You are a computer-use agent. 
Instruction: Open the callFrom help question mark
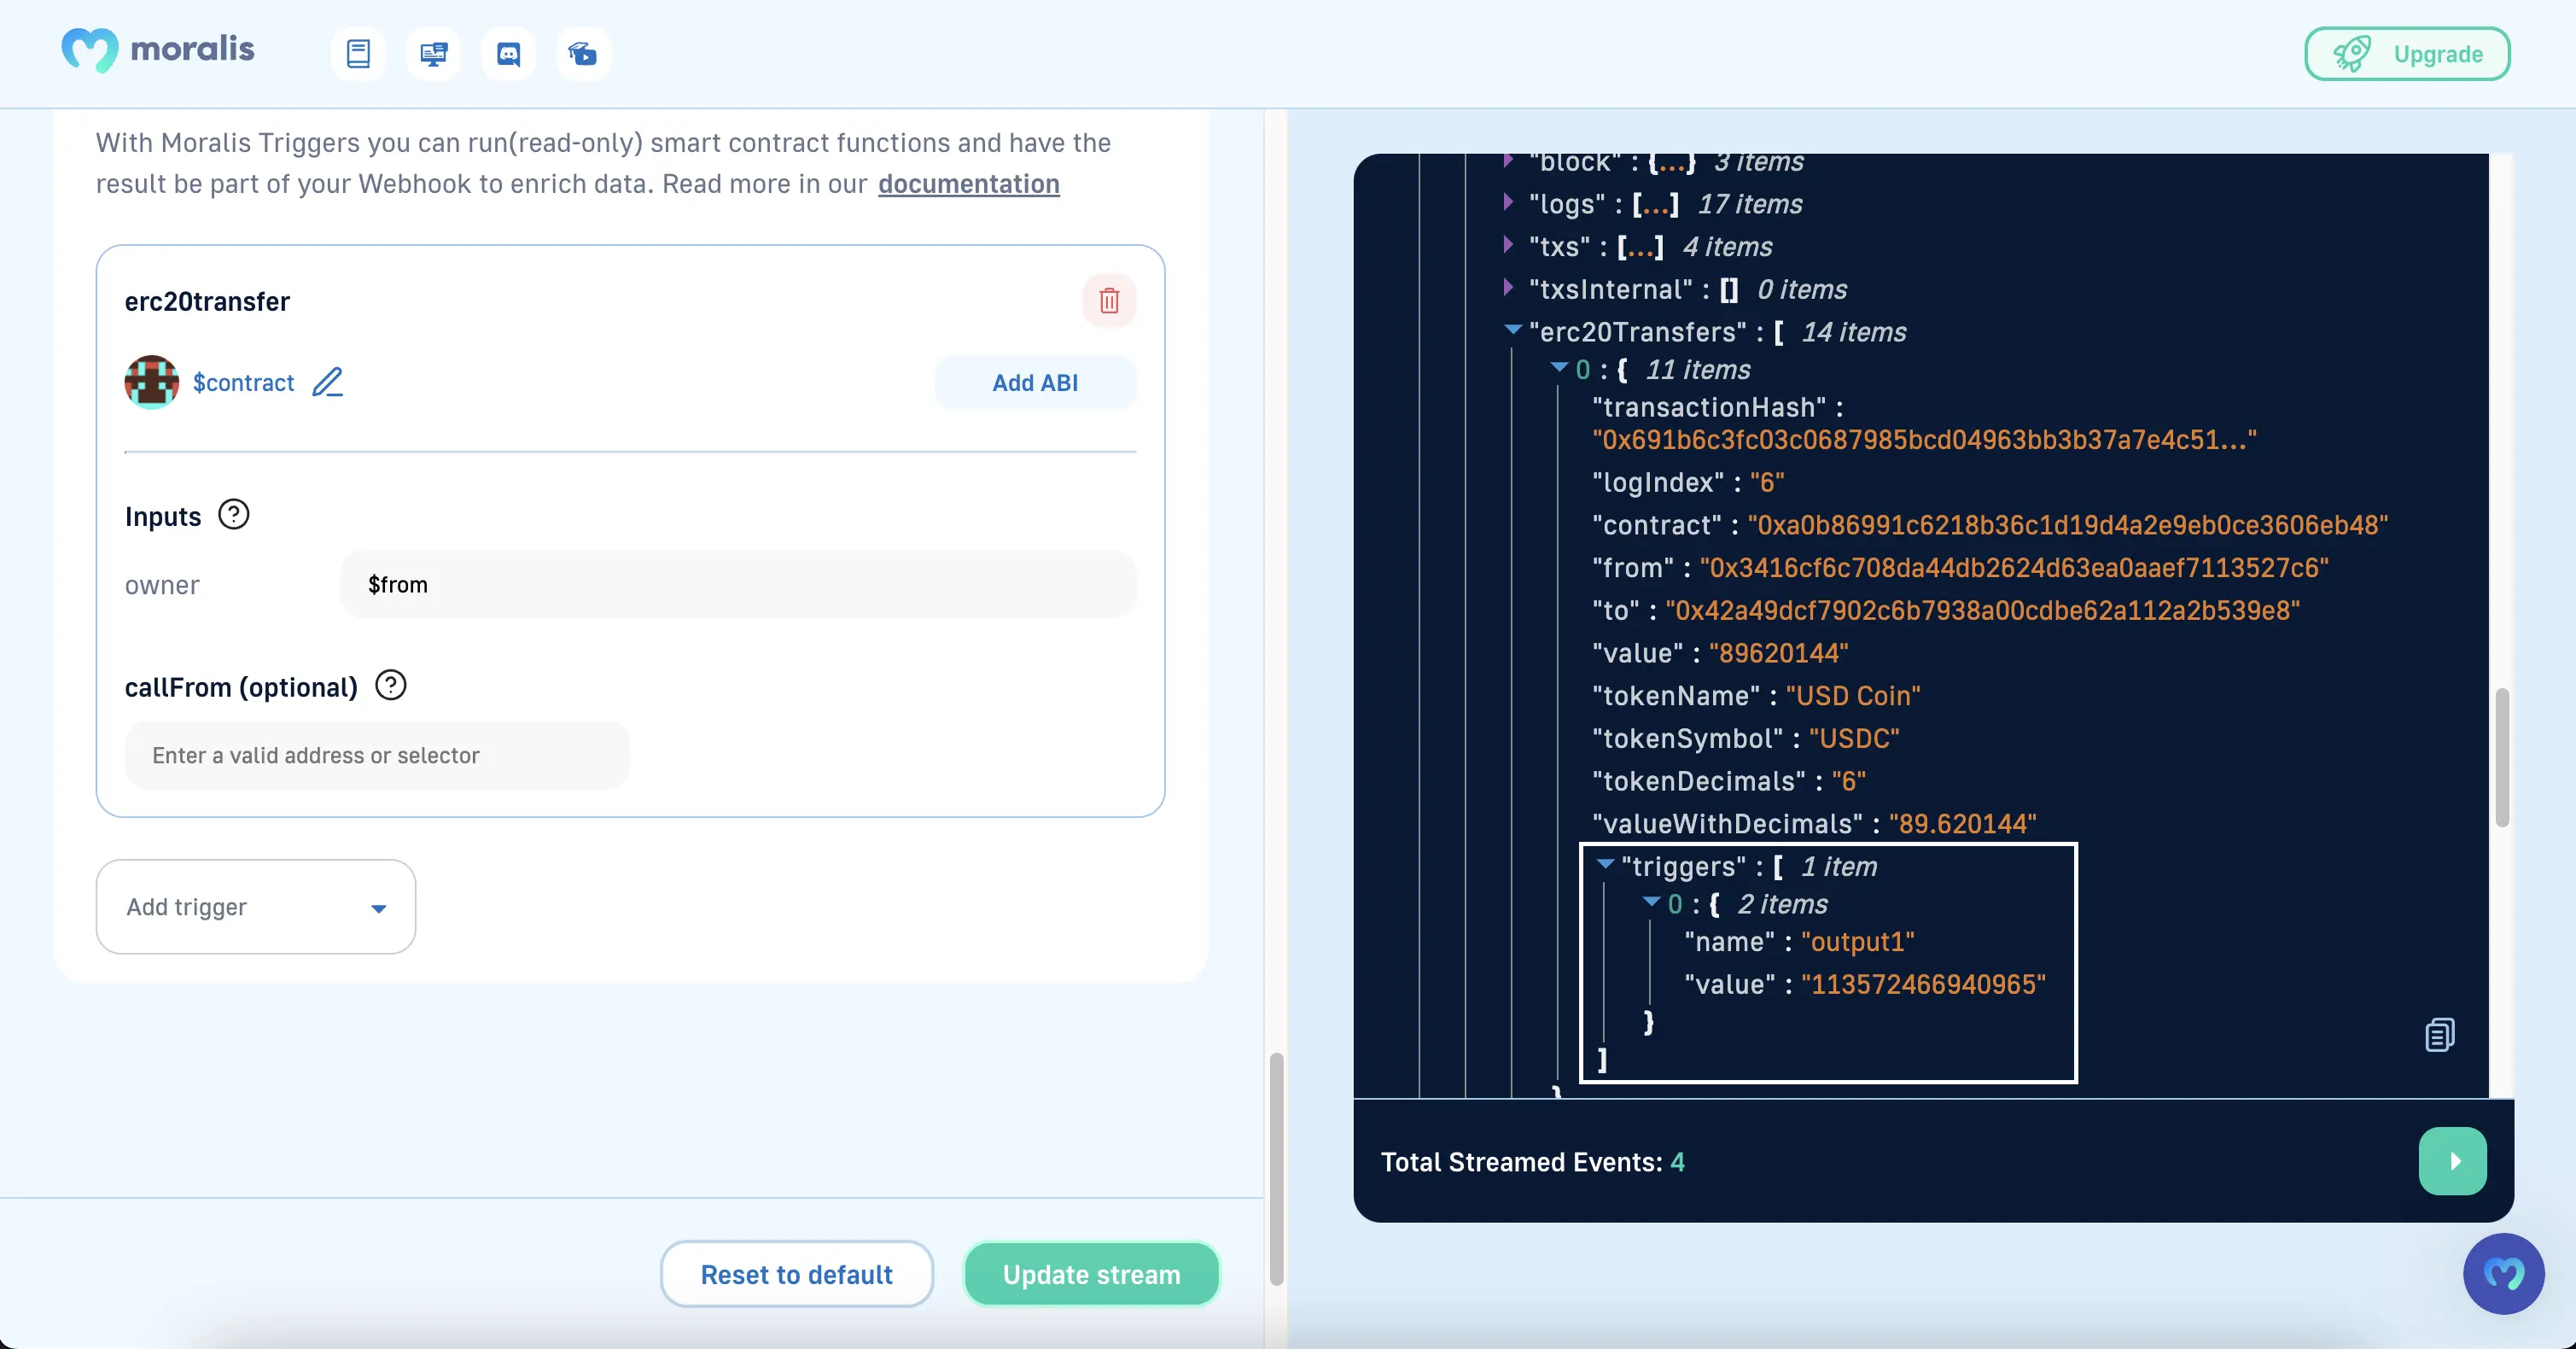point(390,686)
